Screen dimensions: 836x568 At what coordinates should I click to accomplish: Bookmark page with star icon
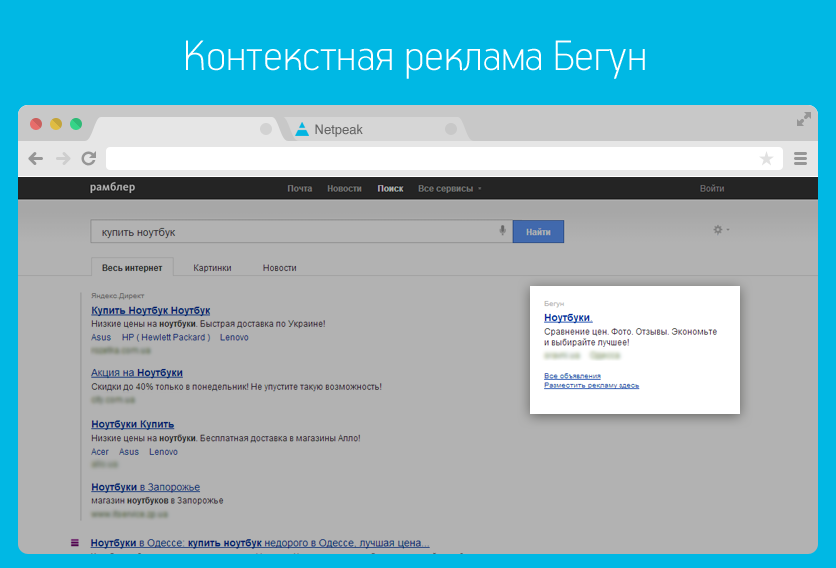[766, 158]
